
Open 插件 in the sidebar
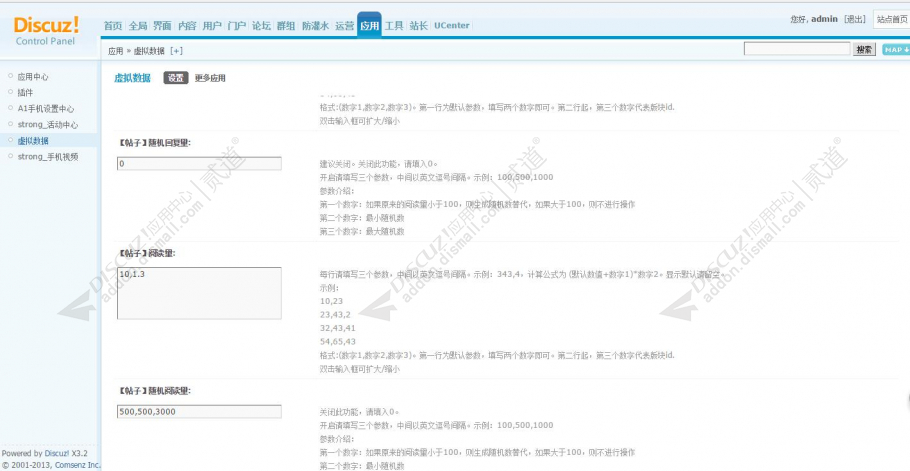point(25,92)
